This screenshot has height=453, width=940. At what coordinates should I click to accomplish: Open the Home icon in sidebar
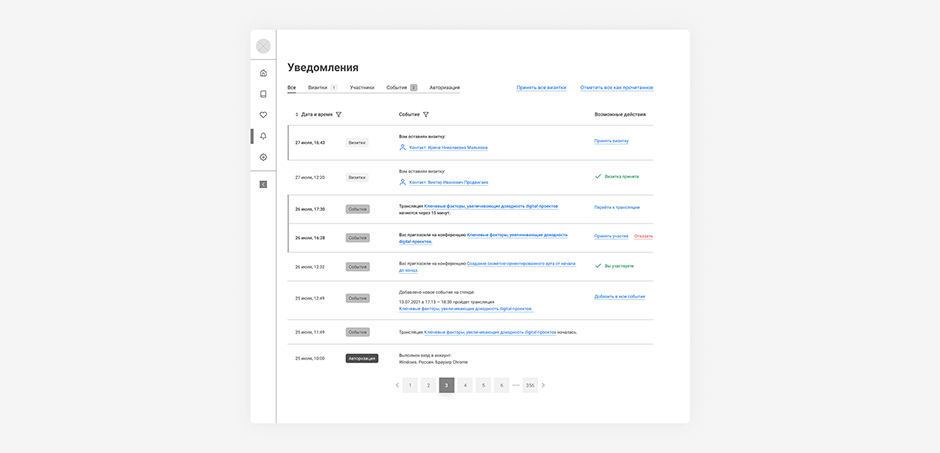pos(263,73)
